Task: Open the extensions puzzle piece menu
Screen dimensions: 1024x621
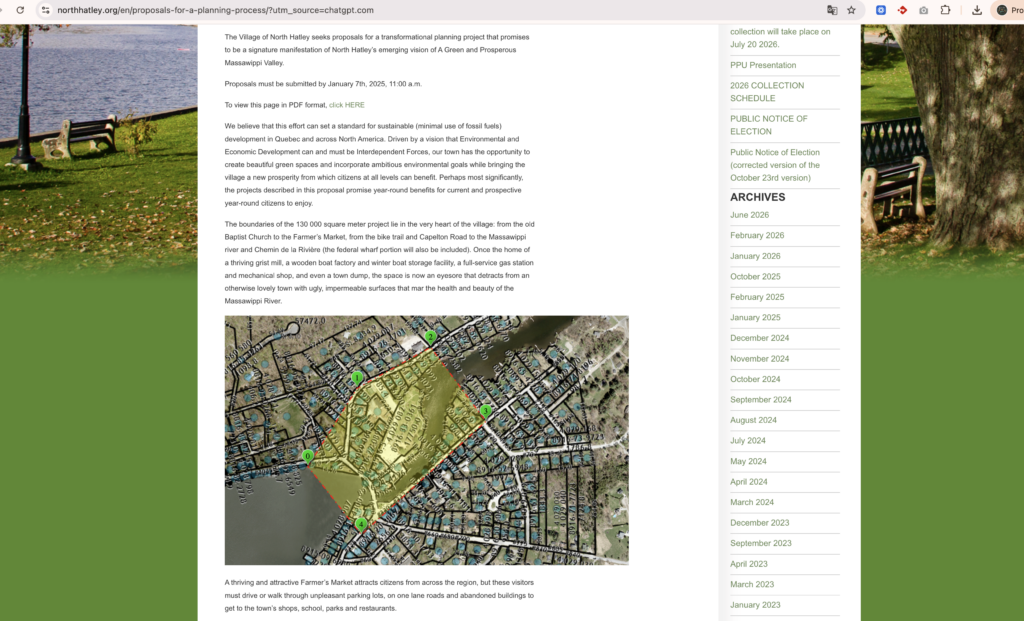Action: [x=945, y=10]
